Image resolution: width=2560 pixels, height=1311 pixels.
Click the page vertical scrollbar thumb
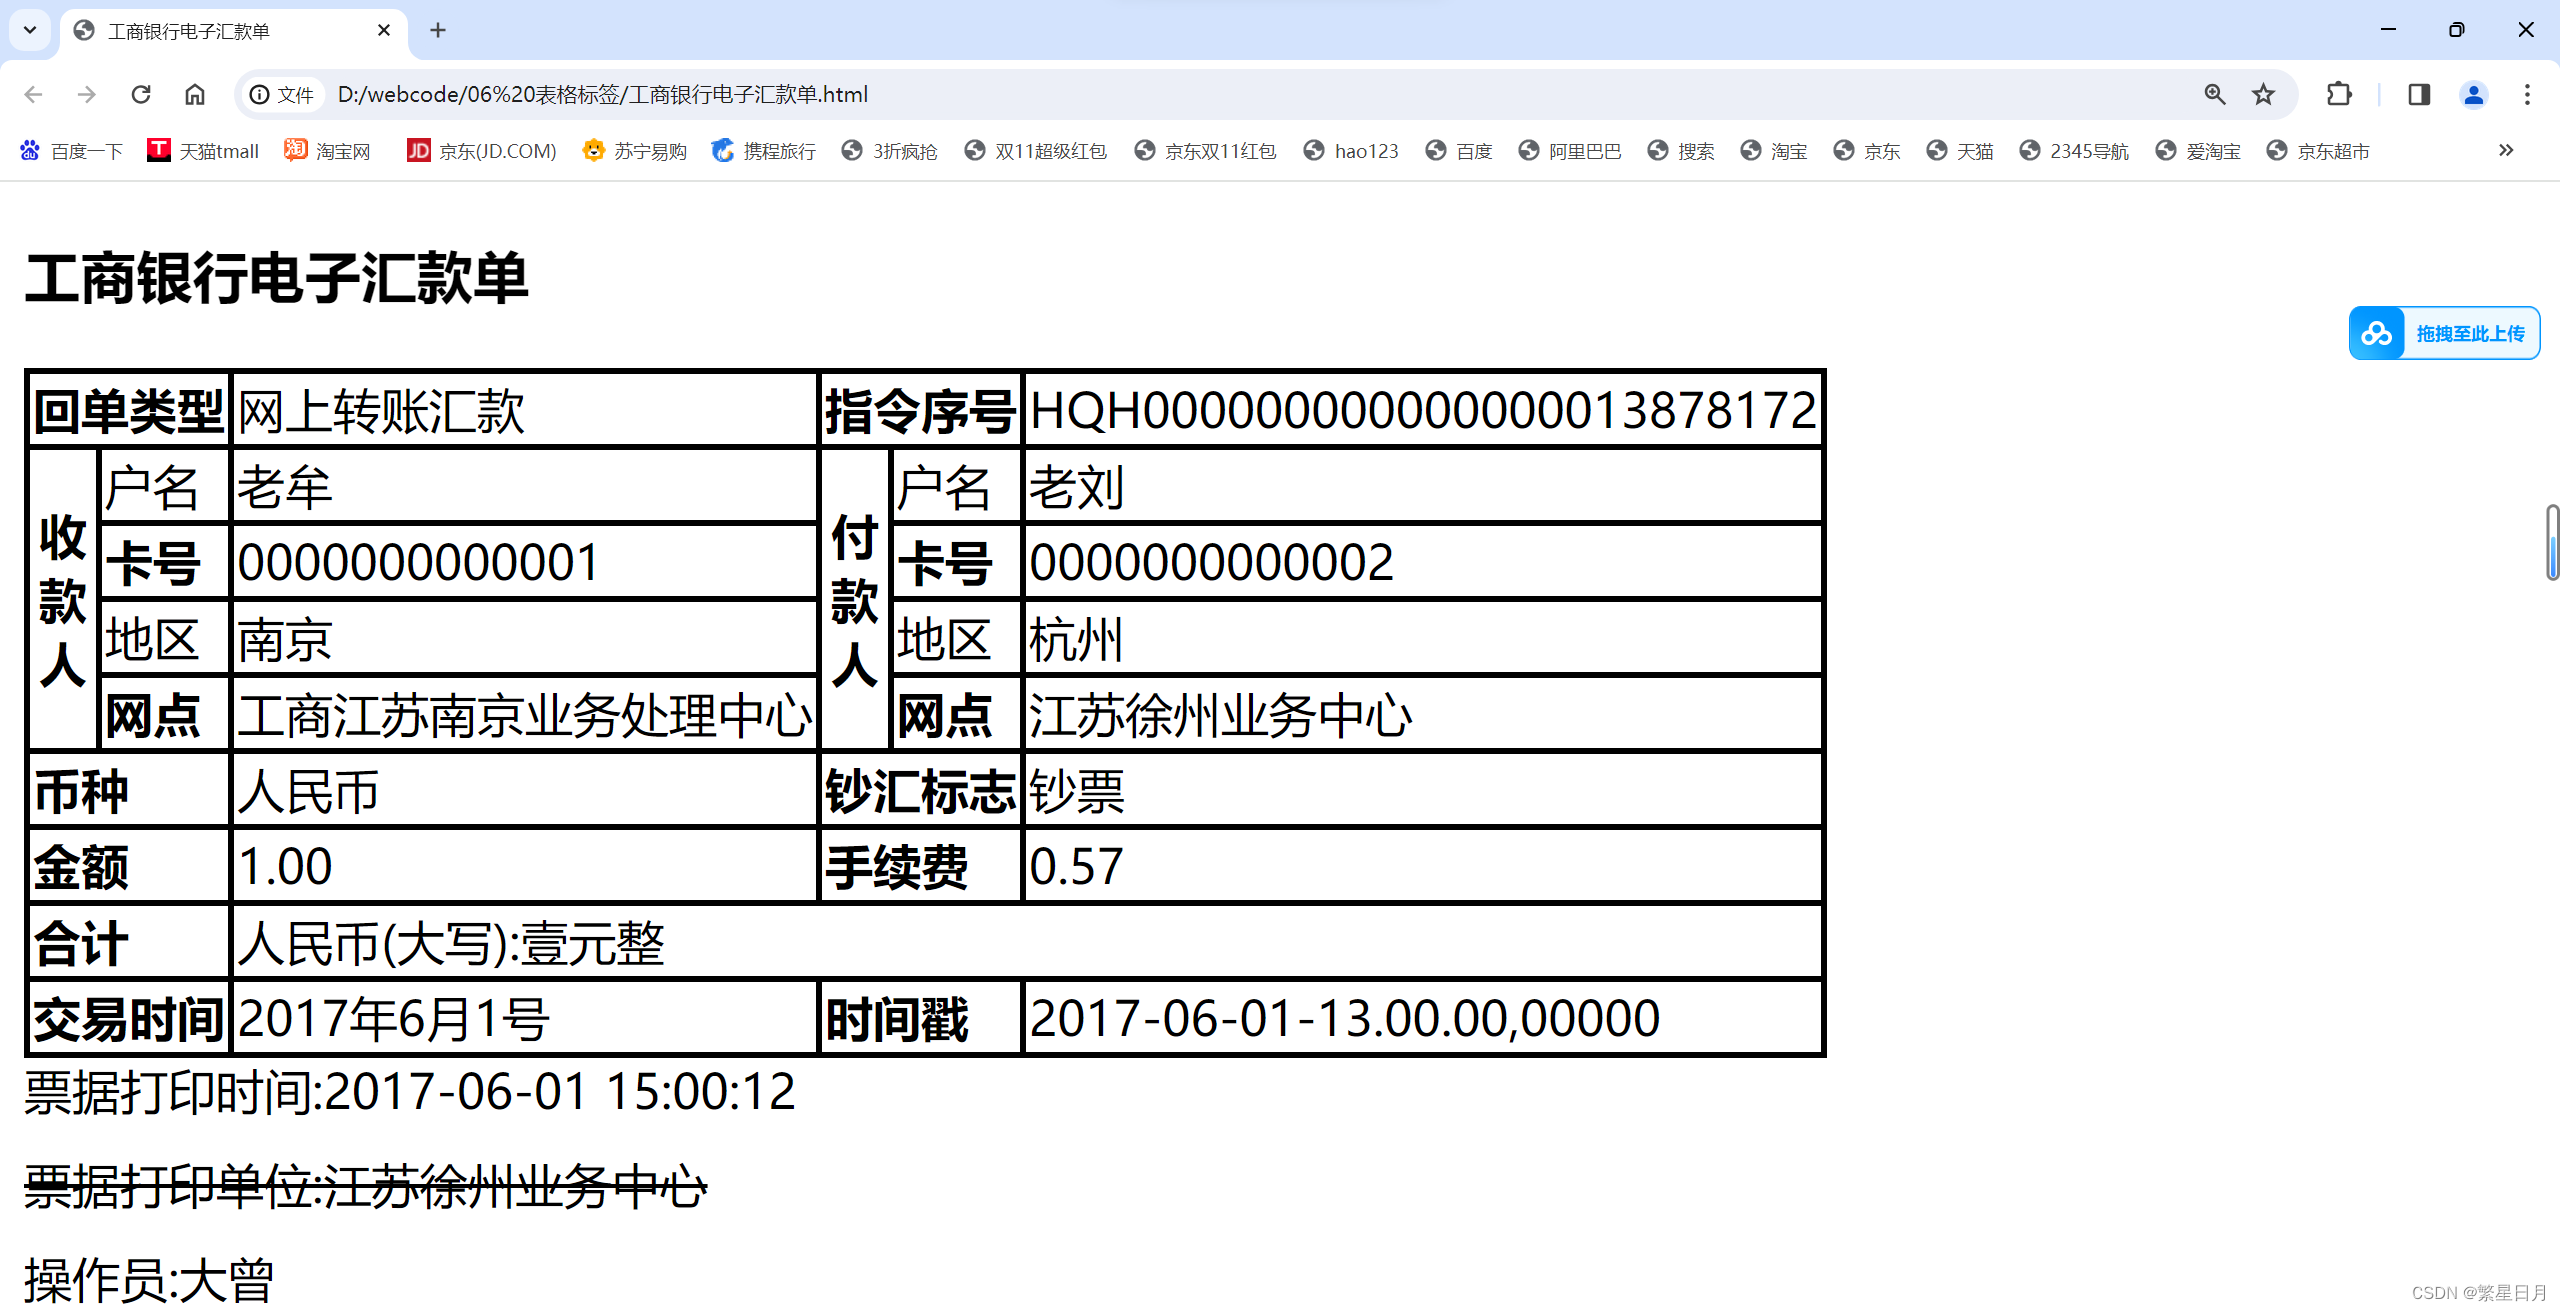coord(2551,543)
